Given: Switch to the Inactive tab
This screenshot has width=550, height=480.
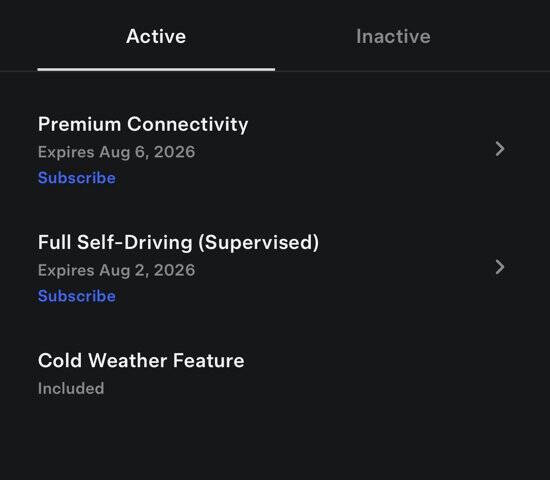Looking at the screenshot, I should click(393, 36).
